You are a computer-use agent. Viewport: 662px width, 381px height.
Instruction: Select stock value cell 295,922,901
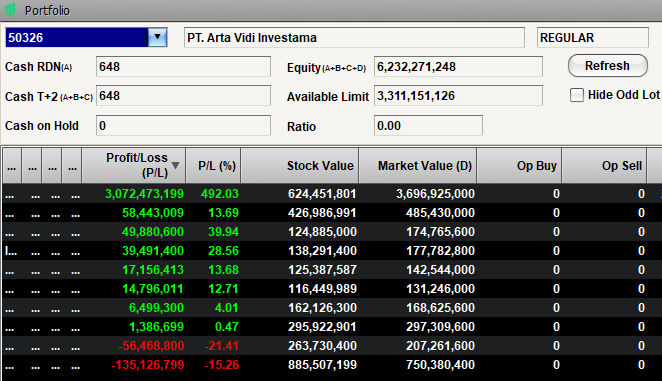pyautogui.click(x=322, y=327)
